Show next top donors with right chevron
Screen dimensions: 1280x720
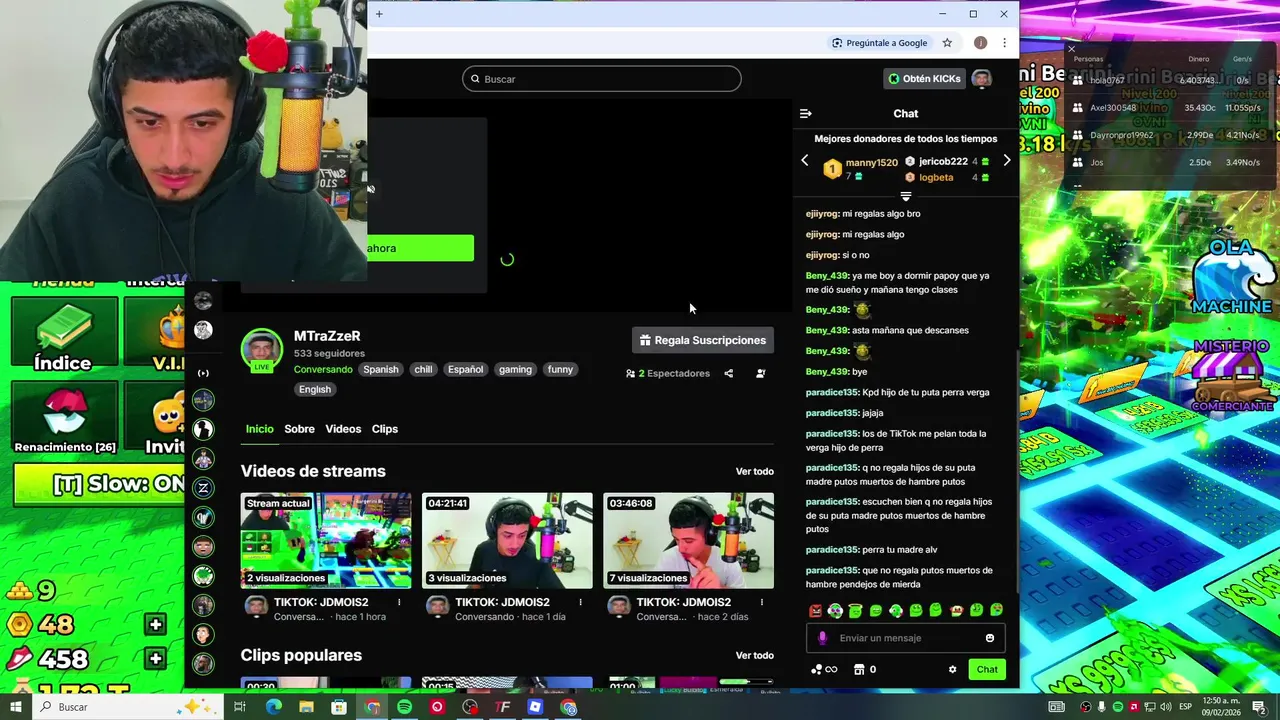click(1007, 161)
